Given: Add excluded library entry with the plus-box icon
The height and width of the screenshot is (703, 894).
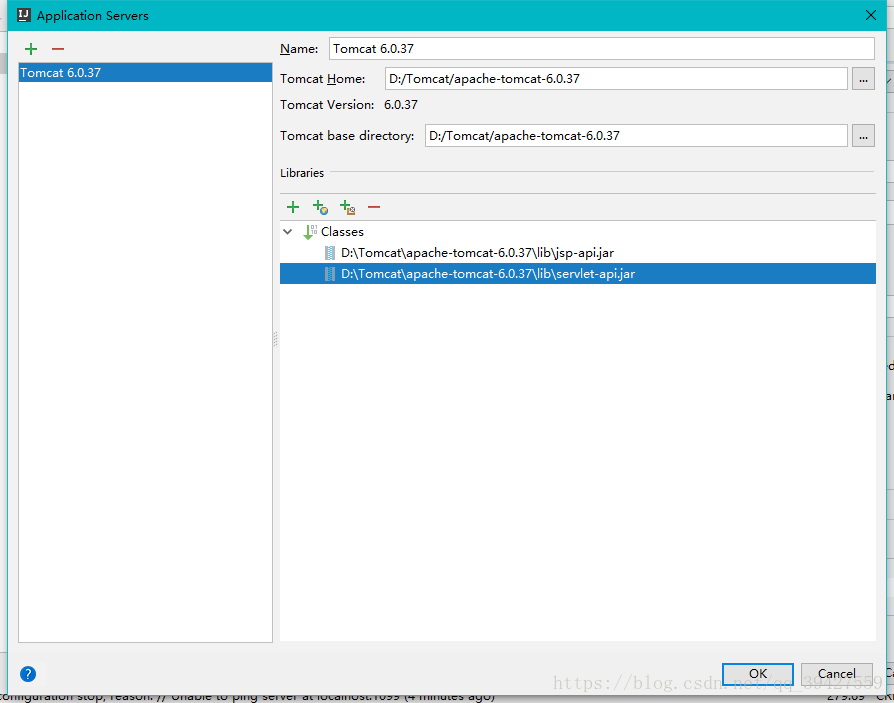Looking at the screenshot, I should pos(347,207).
